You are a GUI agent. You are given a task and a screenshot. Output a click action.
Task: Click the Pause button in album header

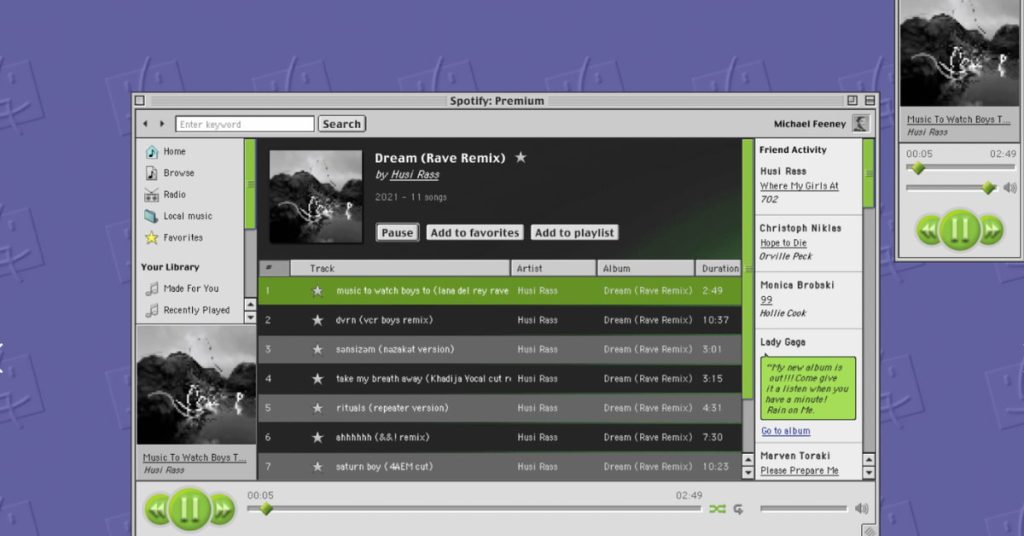click(397, 232)
